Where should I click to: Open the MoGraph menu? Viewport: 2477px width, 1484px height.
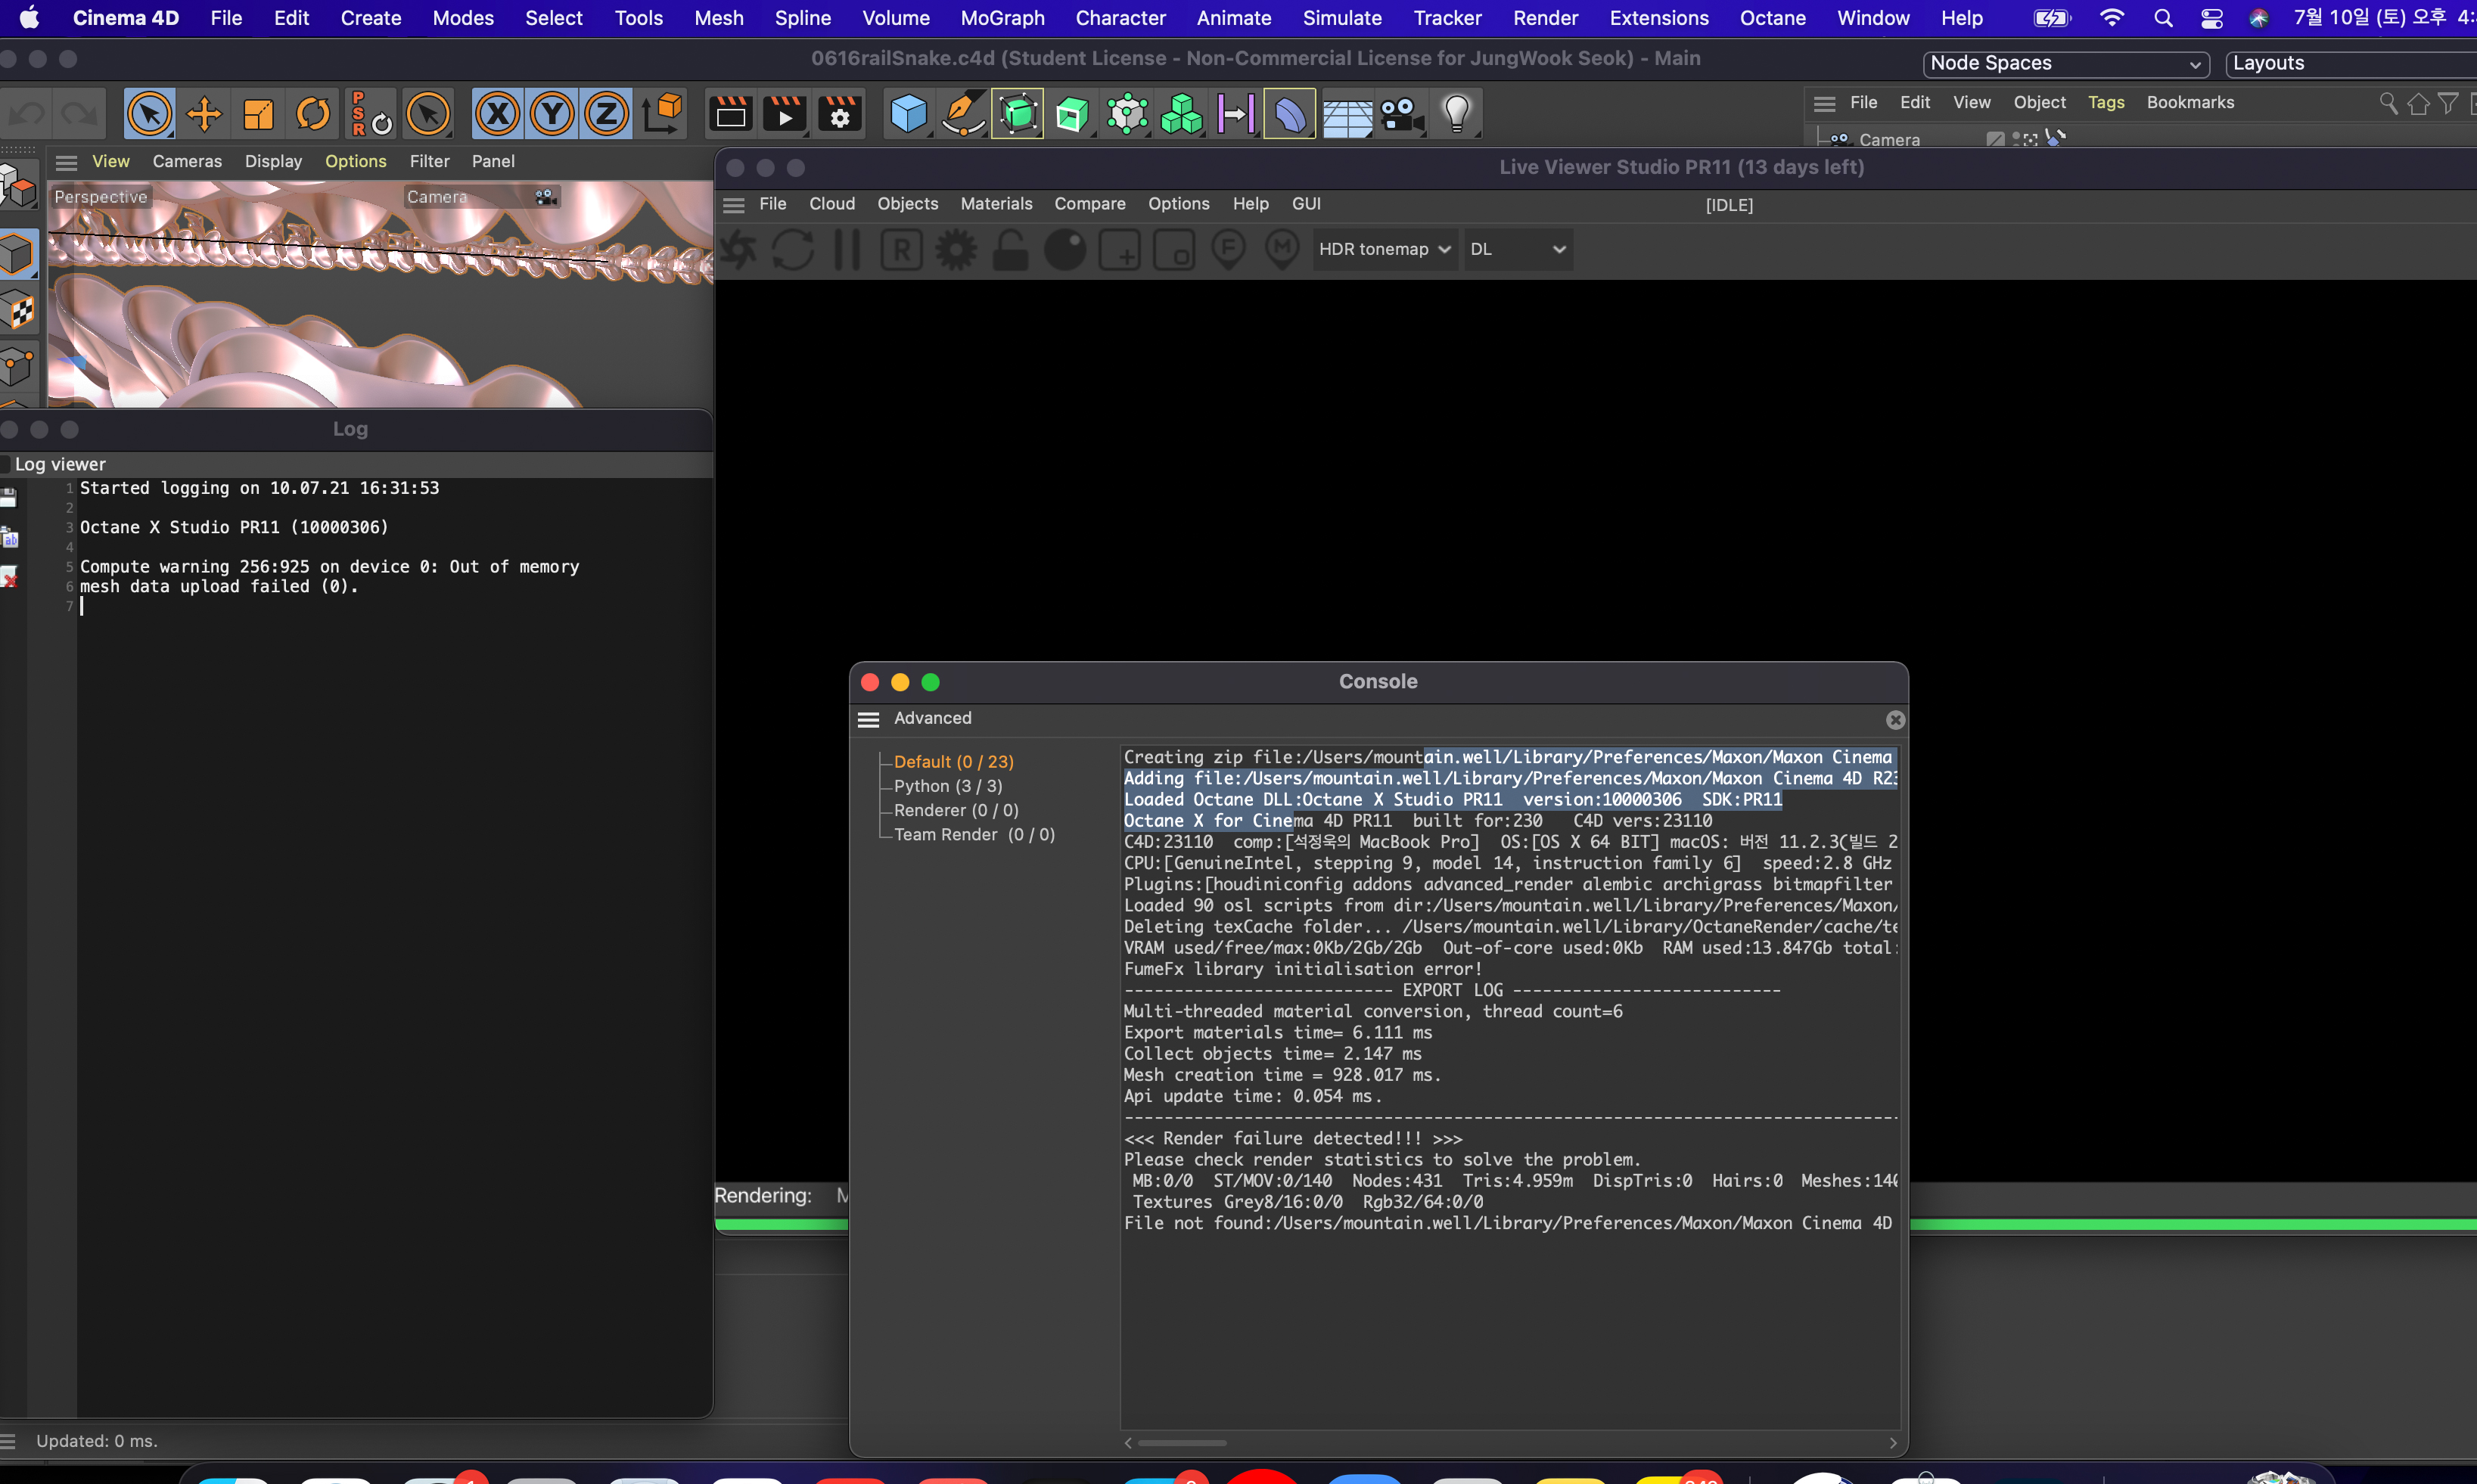[x=1002, y=18]
